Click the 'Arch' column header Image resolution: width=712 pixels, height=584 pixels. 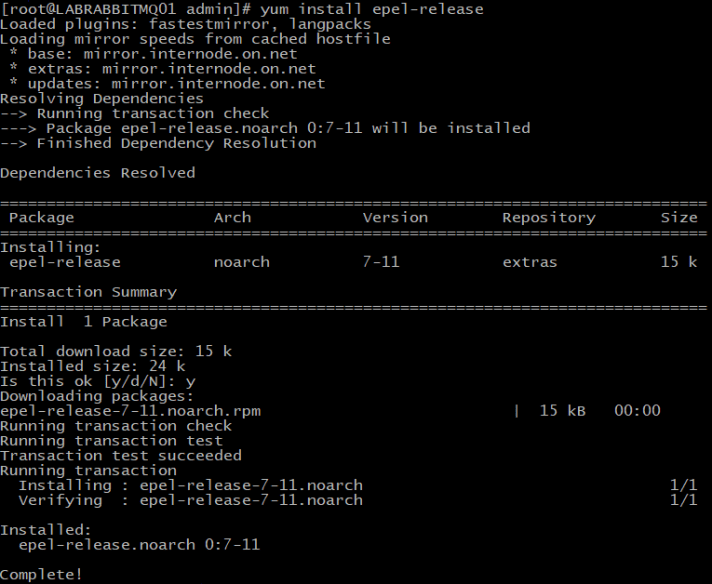coord(232,217)
